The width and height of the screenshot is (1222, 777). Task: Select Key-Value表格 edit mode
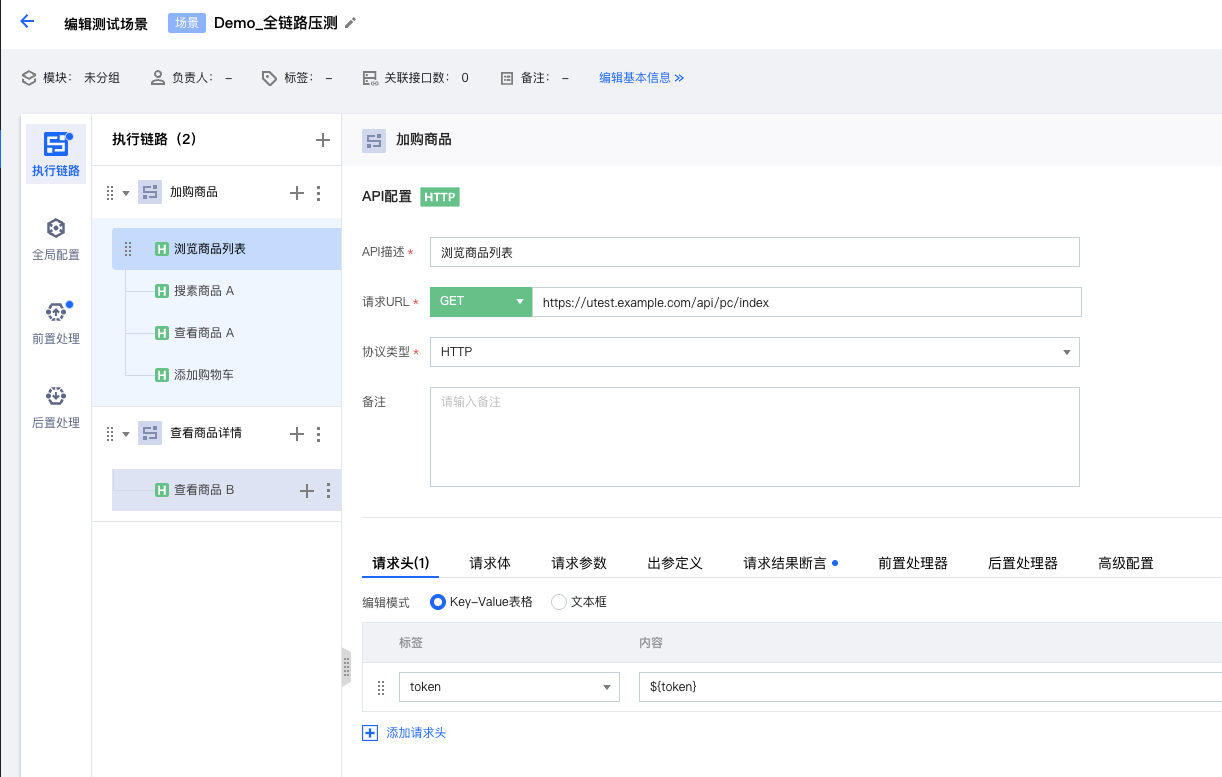pyautogui.click(x=438, y=602)
